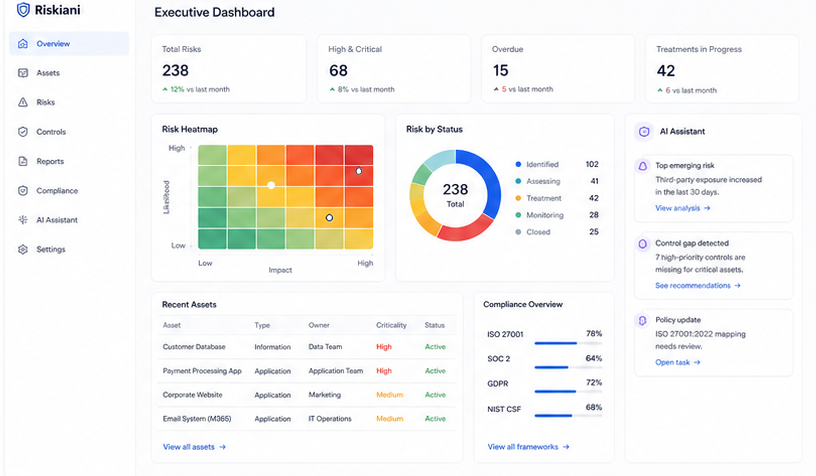816x476 pixels.
Task: Open the See recommendations link
Action: [698, 286]
